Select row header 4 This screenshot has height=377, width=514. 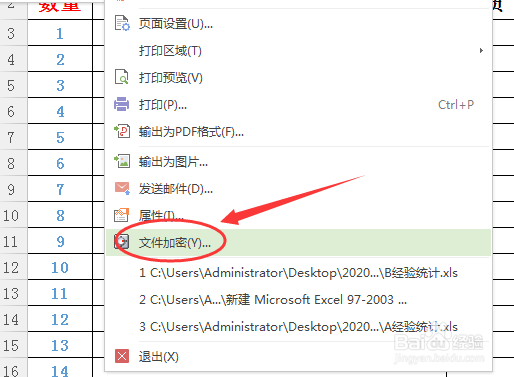(x=13, y=59)
